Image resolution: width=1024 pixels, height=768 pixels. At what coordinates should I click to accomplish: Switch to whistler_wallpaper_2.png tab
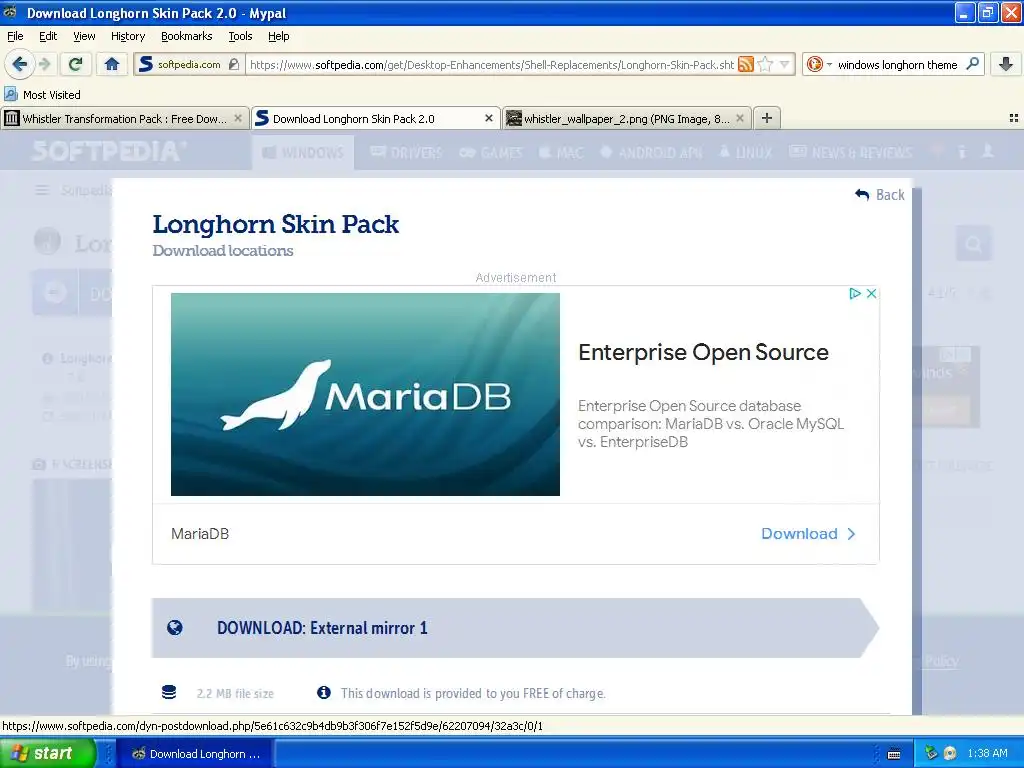coord(627,118)
